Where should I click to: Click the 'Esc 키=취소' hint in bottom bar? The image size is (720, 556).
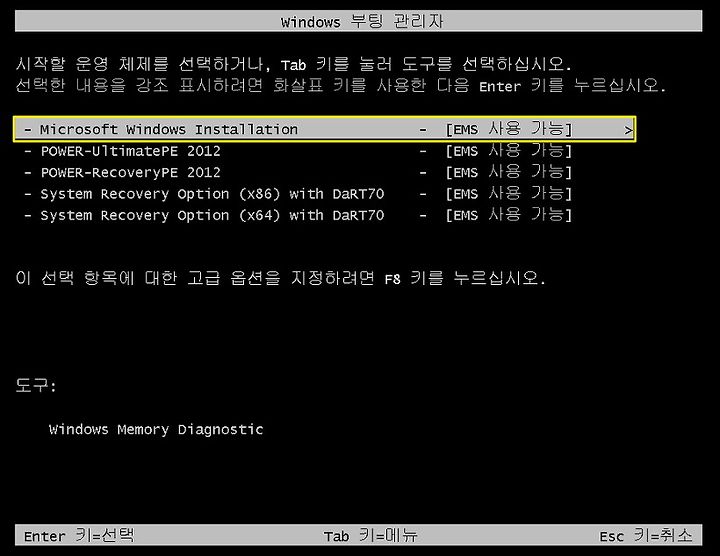[646, 535]
